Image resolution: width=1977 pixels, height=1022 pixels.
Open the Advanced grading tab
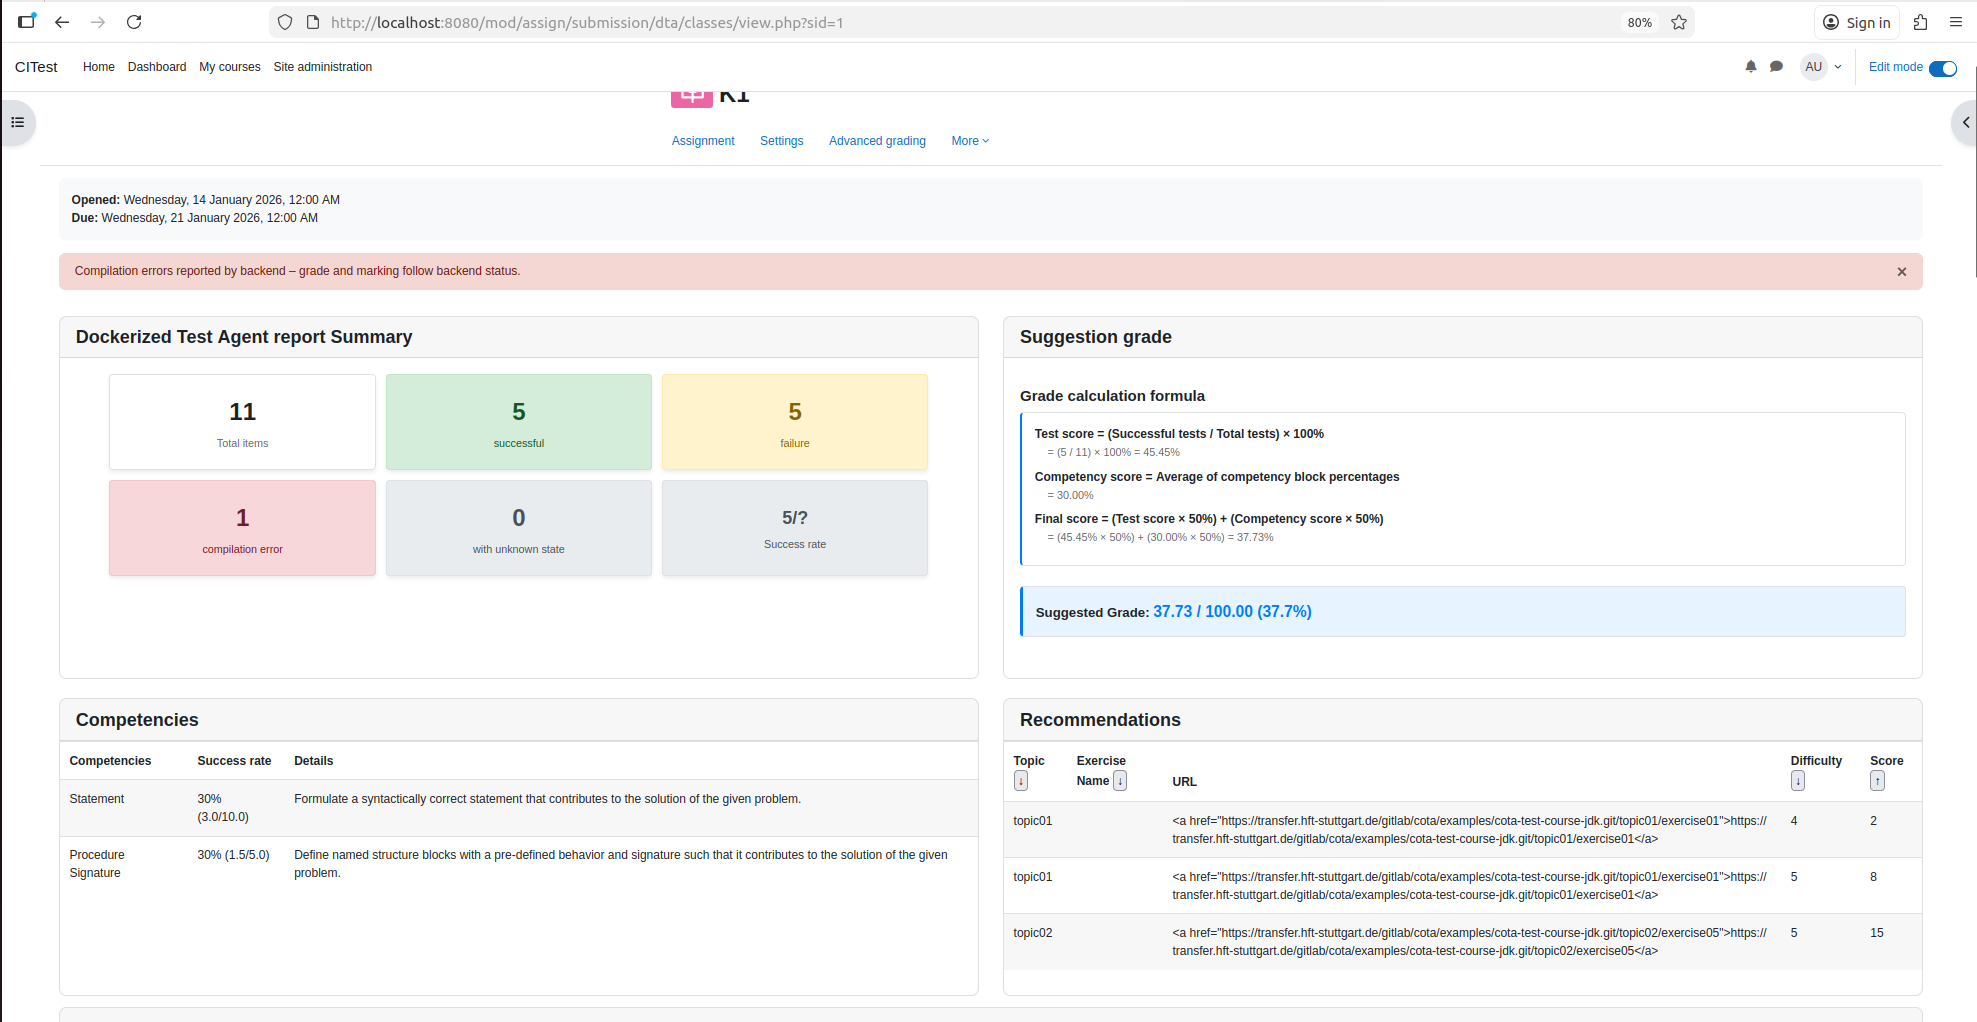click(877, 141)
